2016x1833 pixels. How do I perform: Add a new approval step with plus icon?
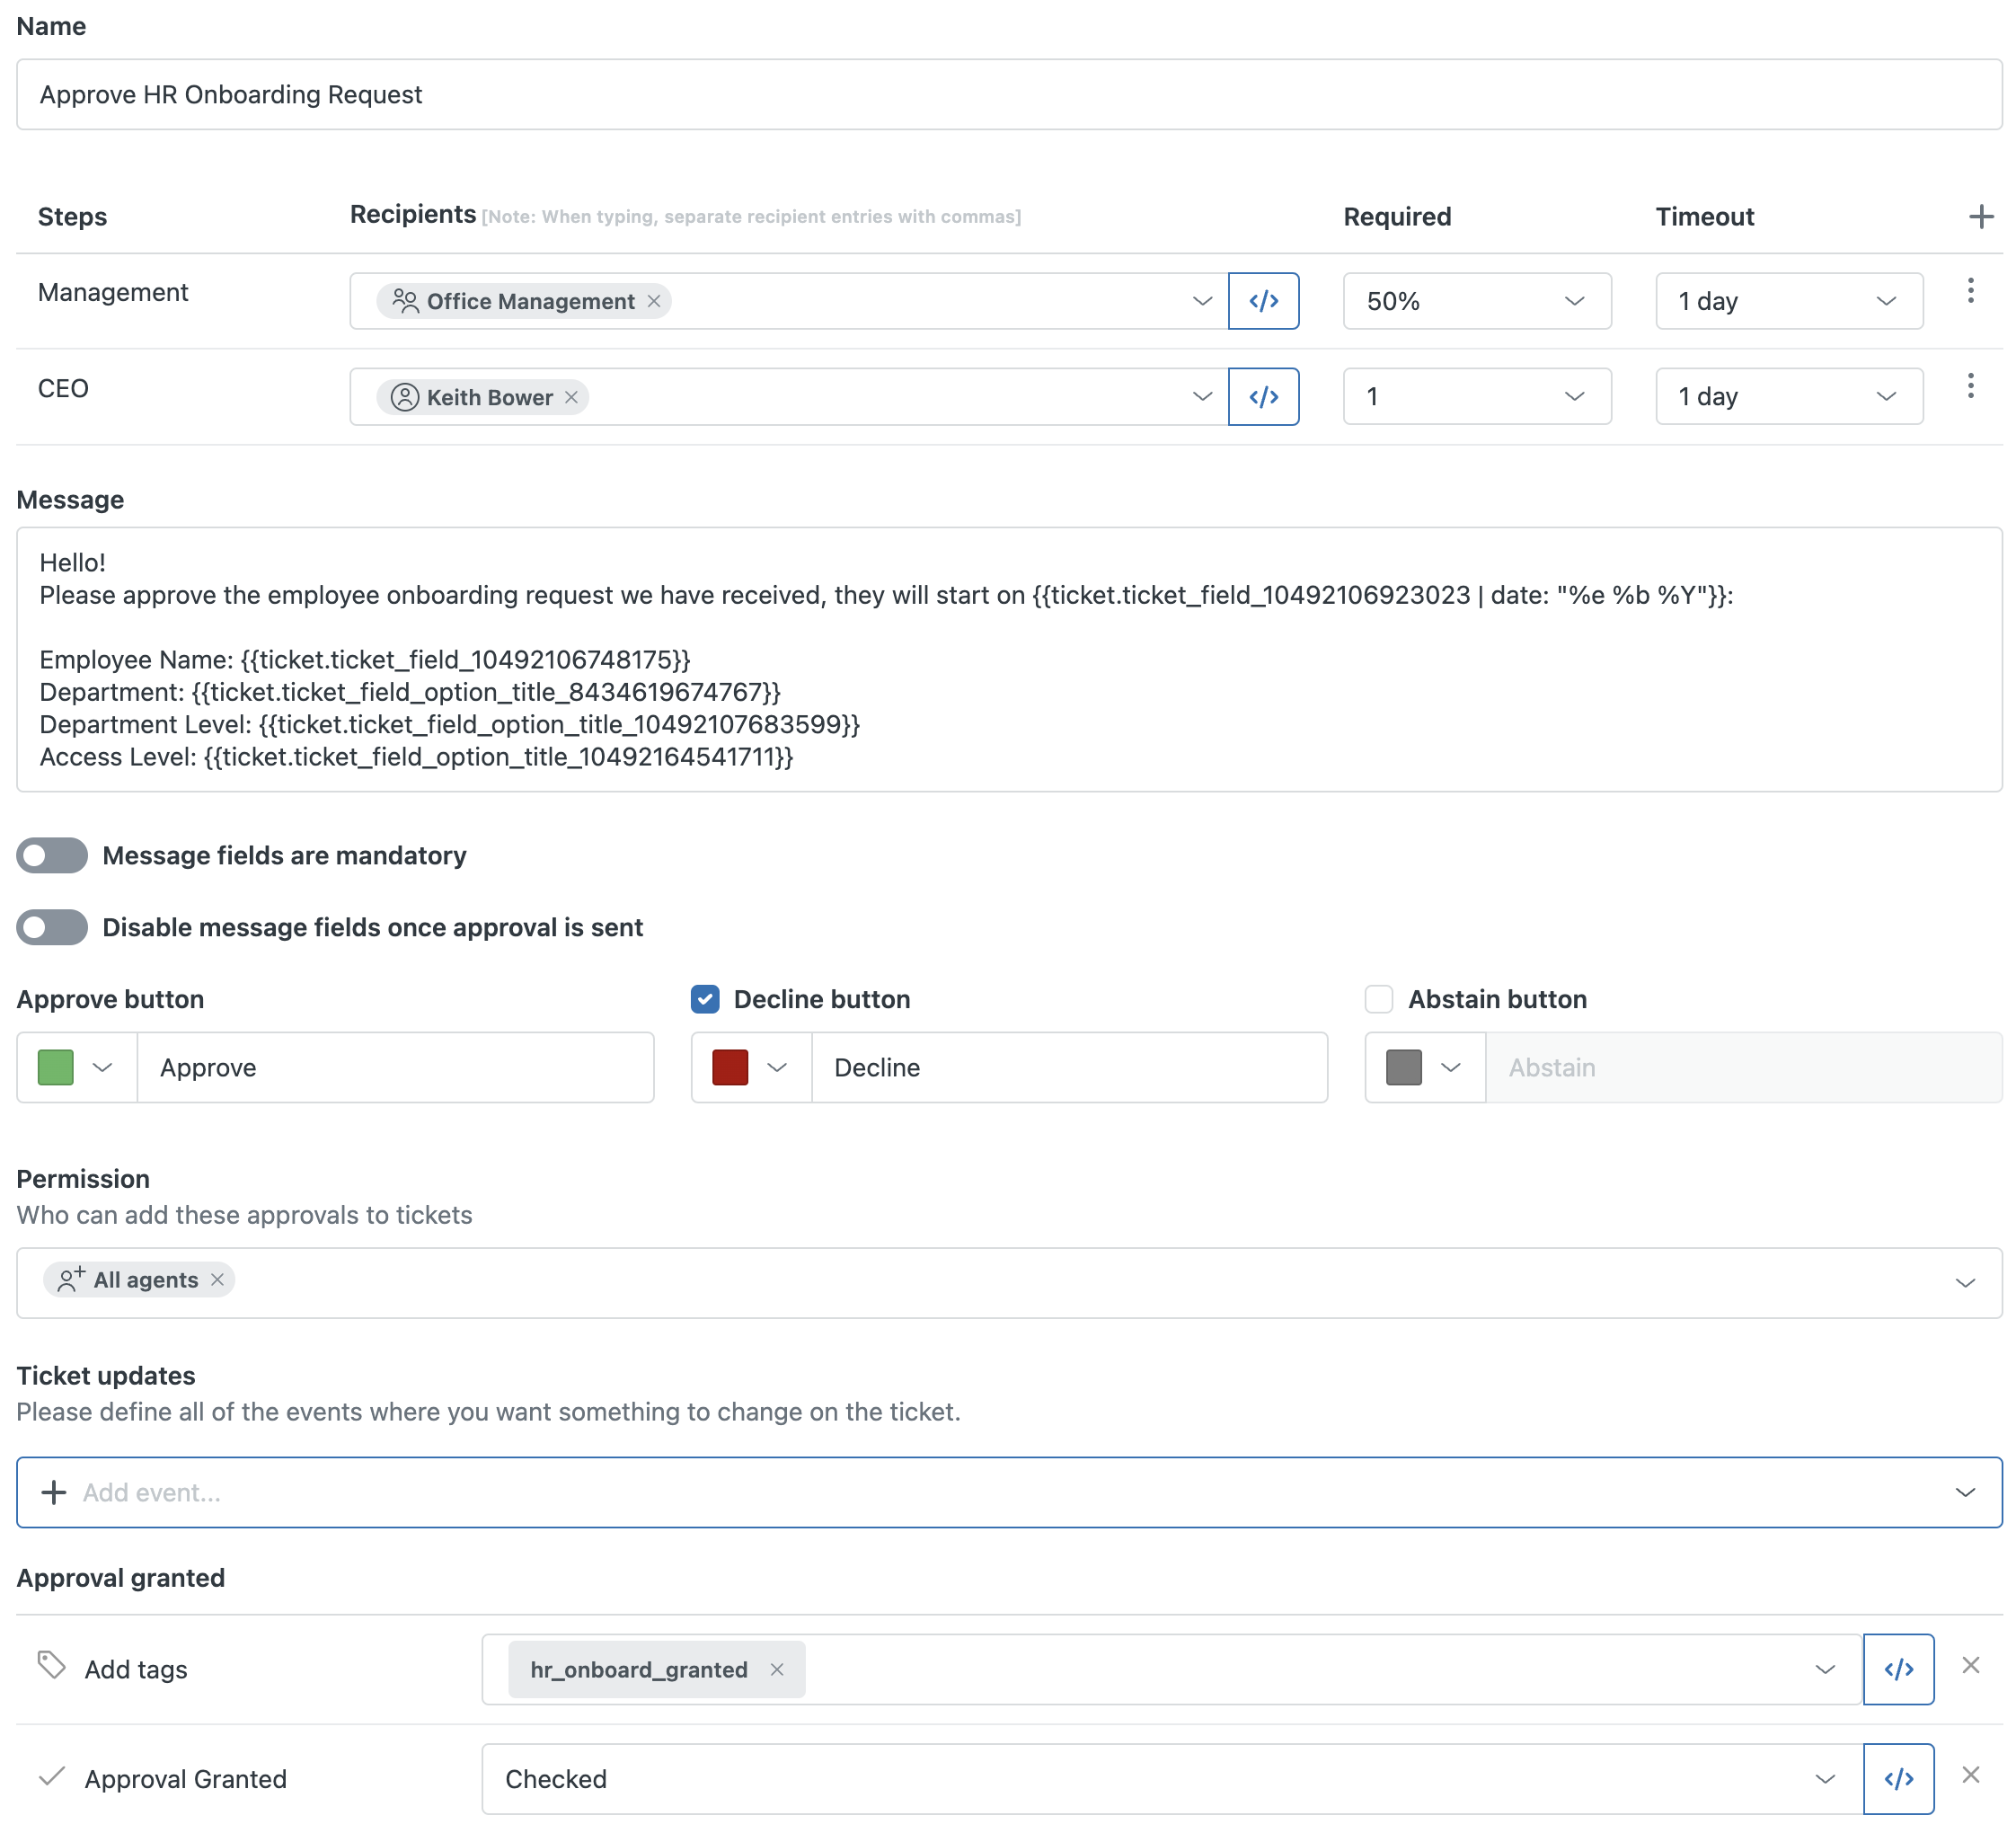[1980, 217]
